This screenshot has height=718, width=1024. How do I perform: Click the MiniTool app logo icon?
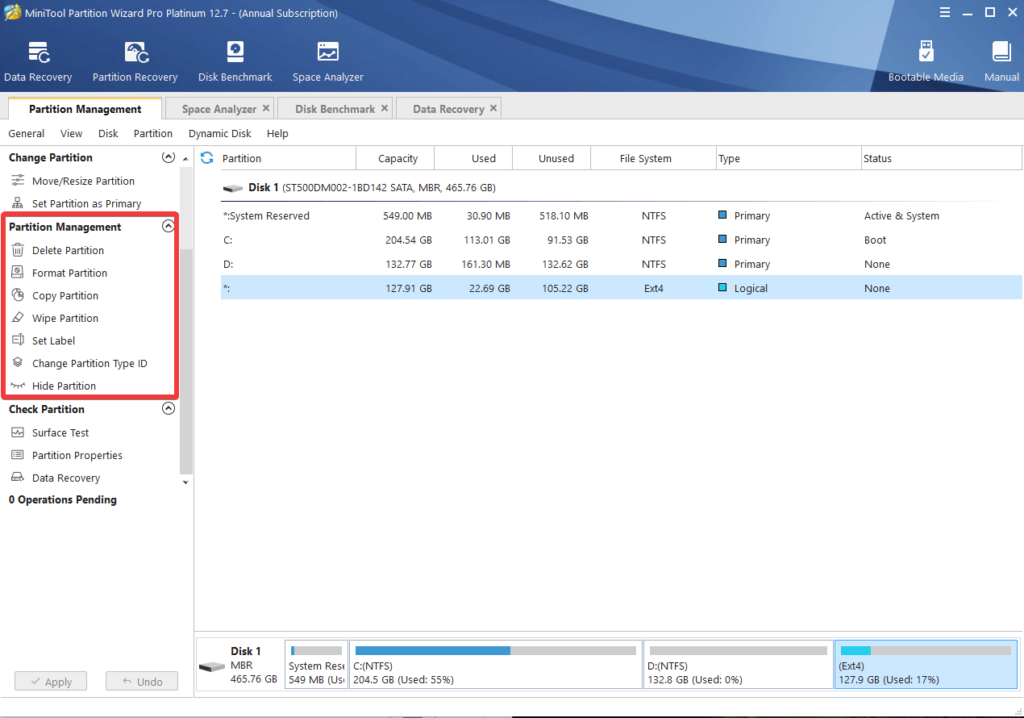tap(12, 12)
